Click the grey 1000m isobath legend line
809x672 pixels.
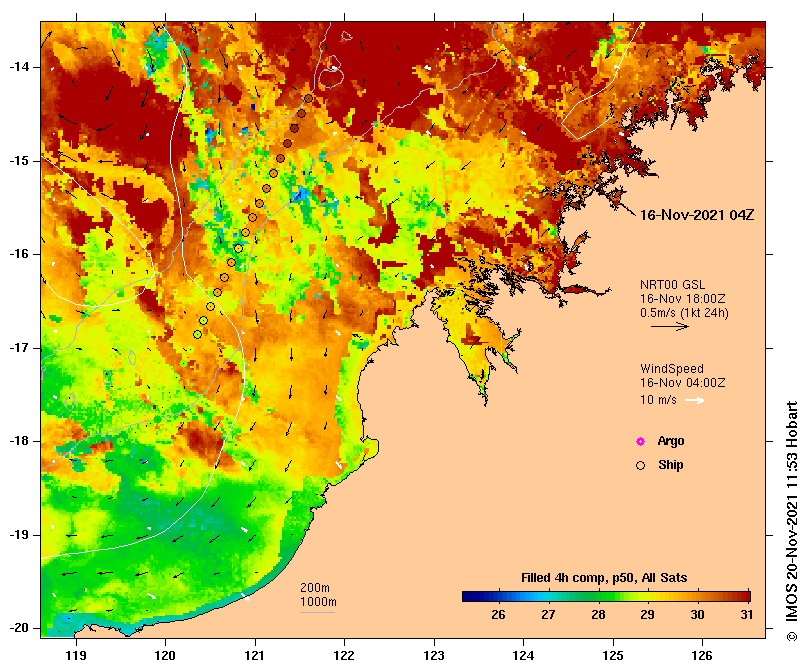click(317, 613)
